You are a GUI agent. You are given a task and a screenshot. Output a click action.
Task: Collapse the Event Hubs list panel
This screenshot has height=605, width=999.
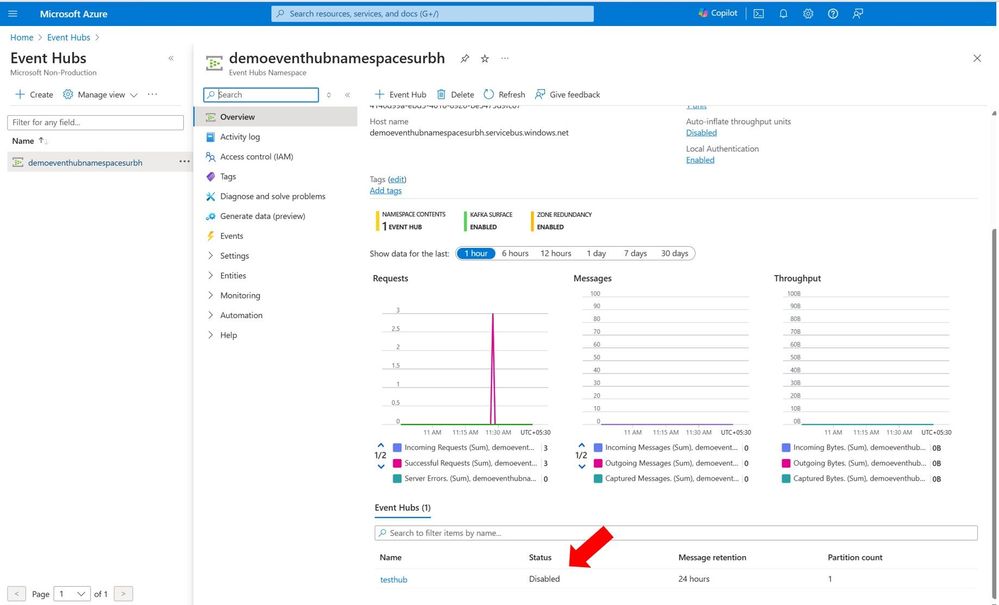tap(171, 58)
